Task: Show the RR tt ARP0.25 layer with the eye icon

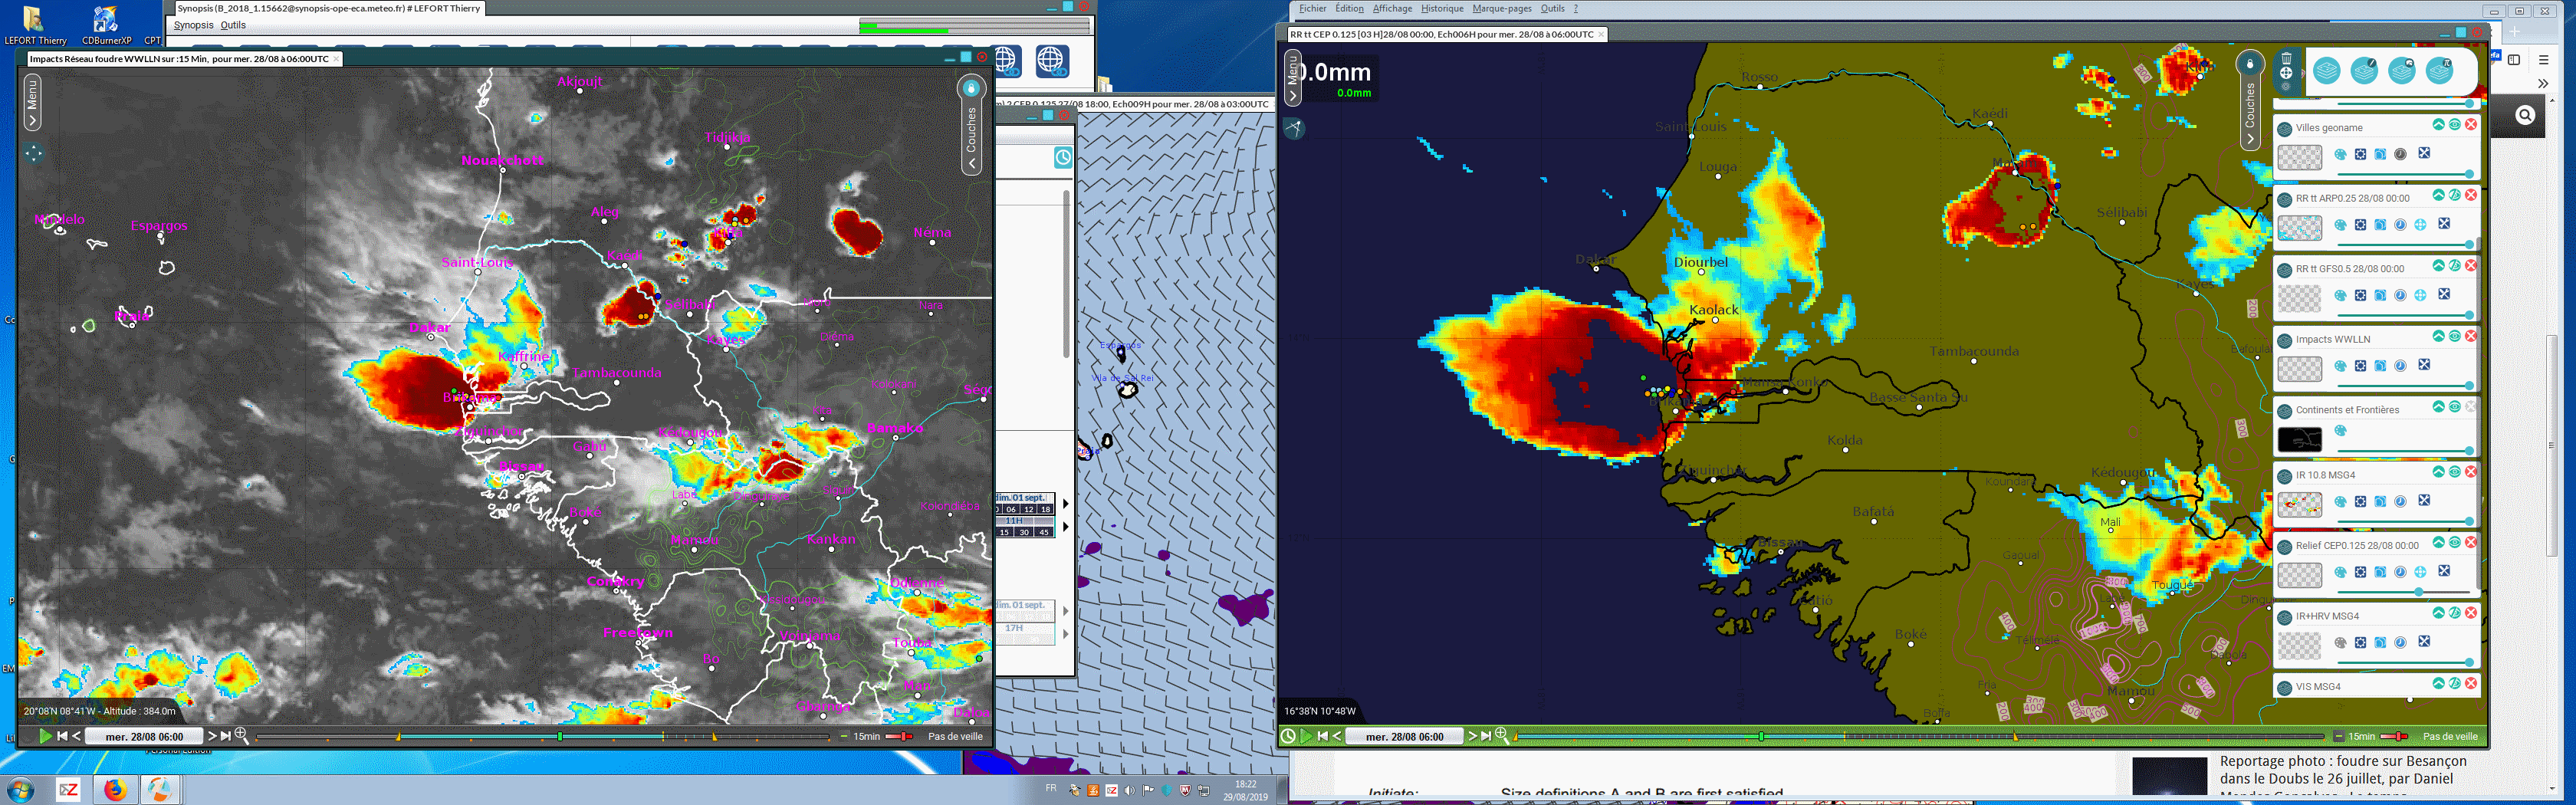Action: (x=2455, y=195)
